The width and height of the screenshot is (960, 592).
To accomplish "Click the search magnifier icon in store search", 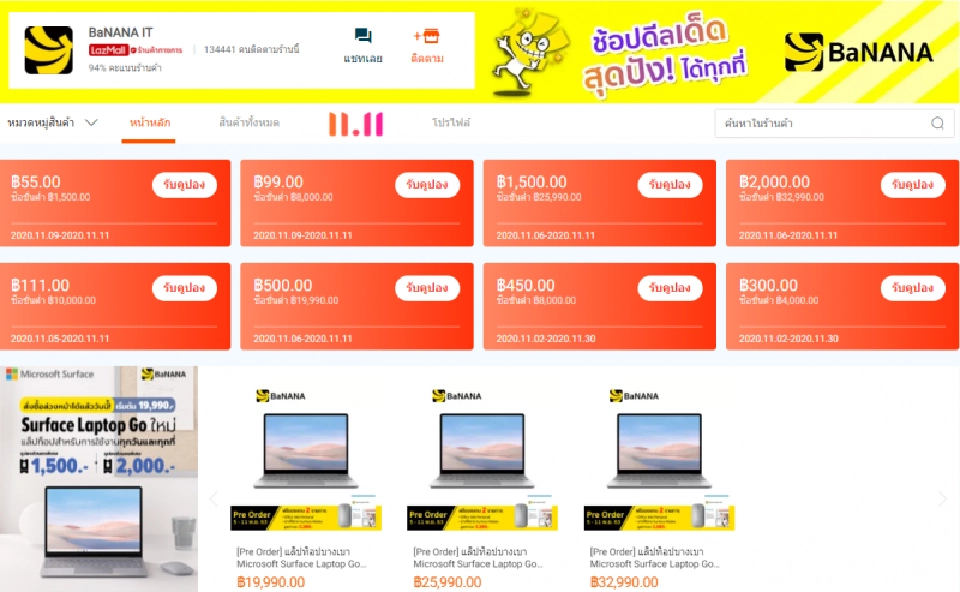I will [x=937, y=123].
